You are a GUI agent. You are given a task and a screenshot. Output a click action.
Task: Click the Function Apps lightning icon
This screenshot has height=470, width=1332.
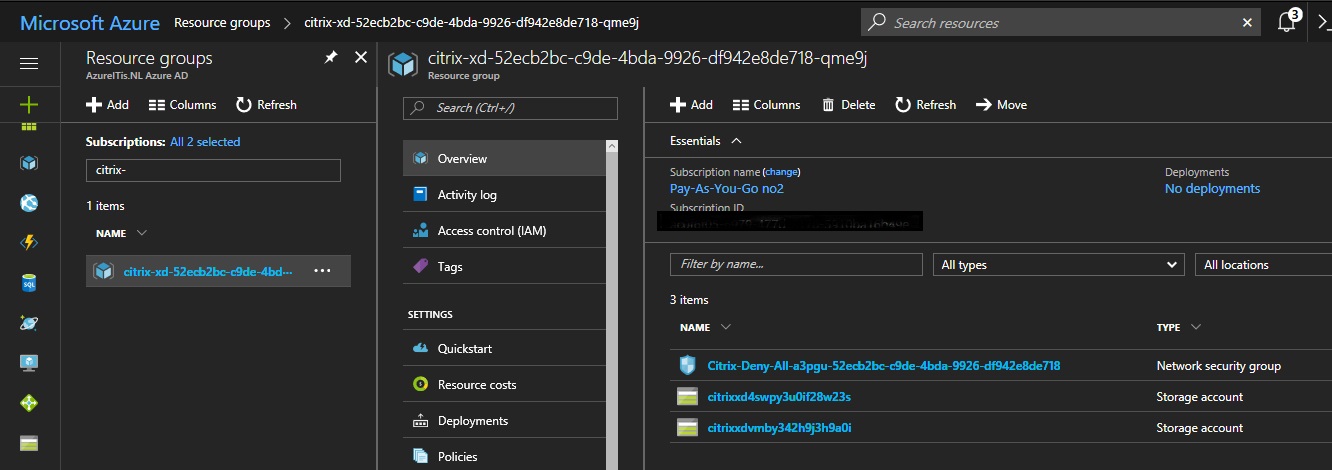[x=29, y=243]
